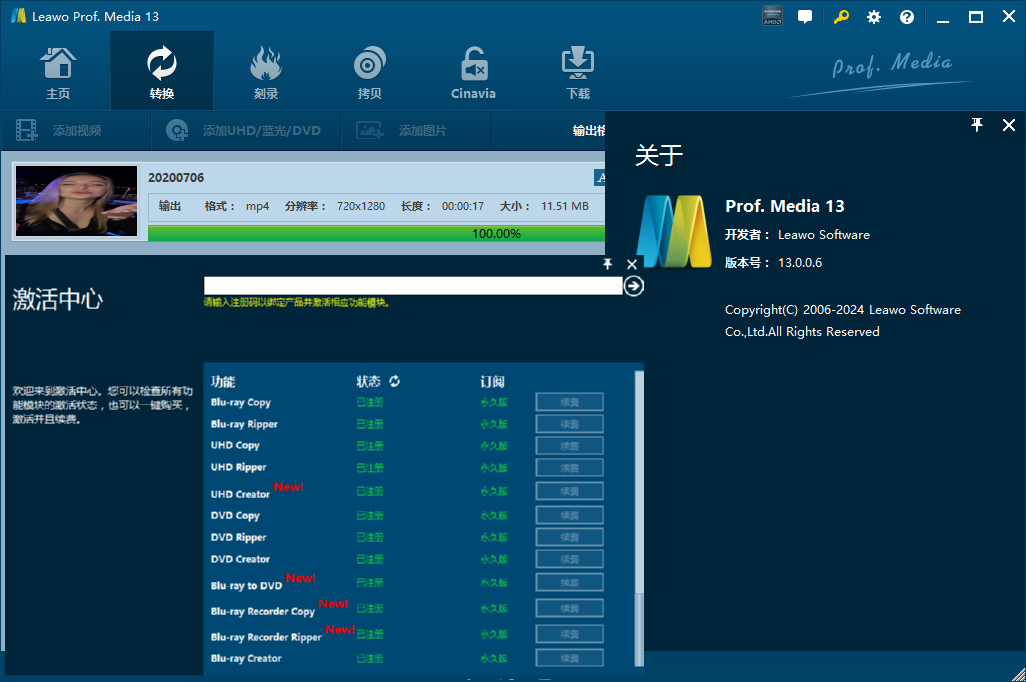Image resolution: width=1026 pixels, height=682 pixels.
Task: Open settings with the gear icon
Action: click(874, 17)
